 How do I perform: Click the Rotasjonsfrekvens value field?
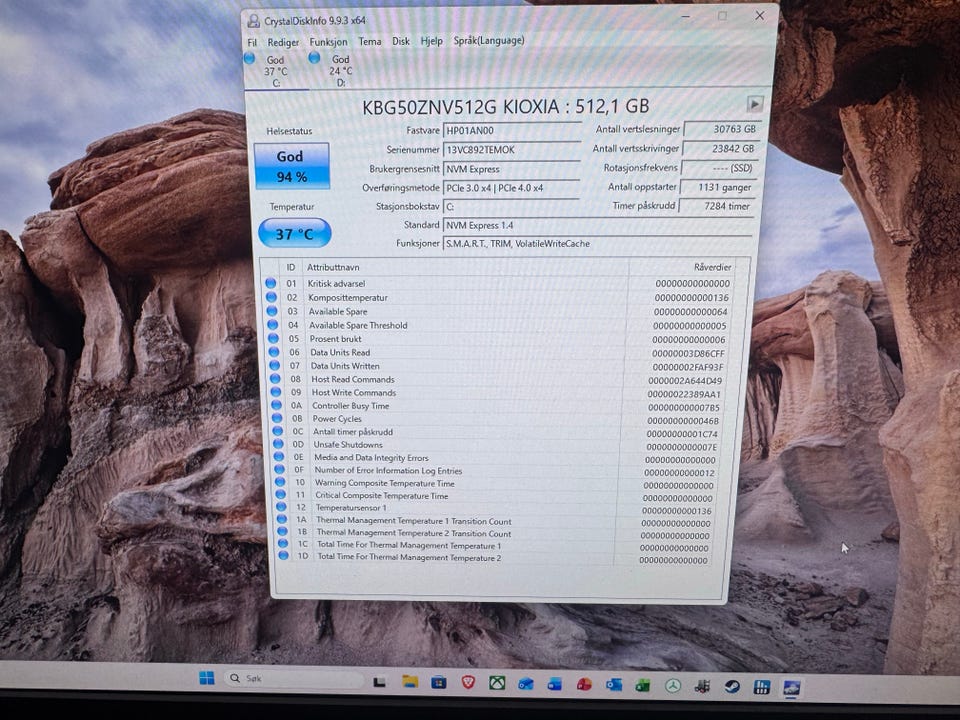click(x=718, y=168)
